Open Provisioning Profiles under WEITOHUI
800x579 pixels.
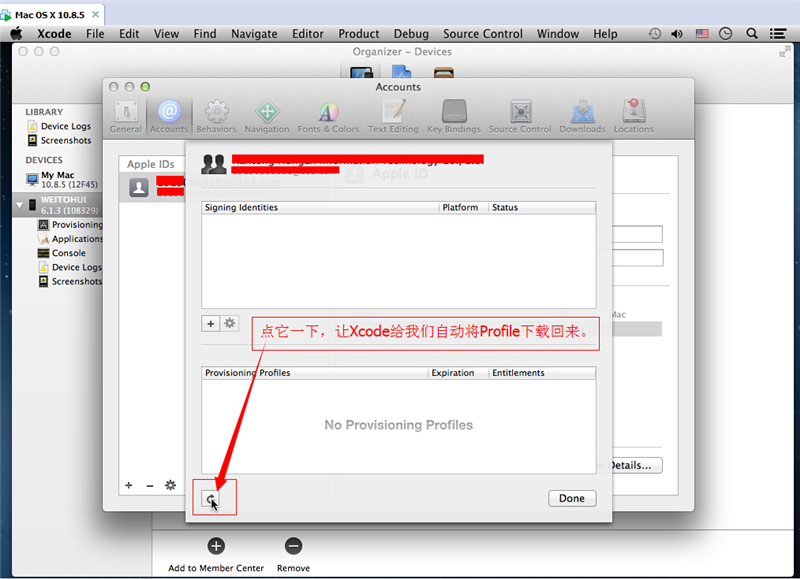[x=70, y=224]
